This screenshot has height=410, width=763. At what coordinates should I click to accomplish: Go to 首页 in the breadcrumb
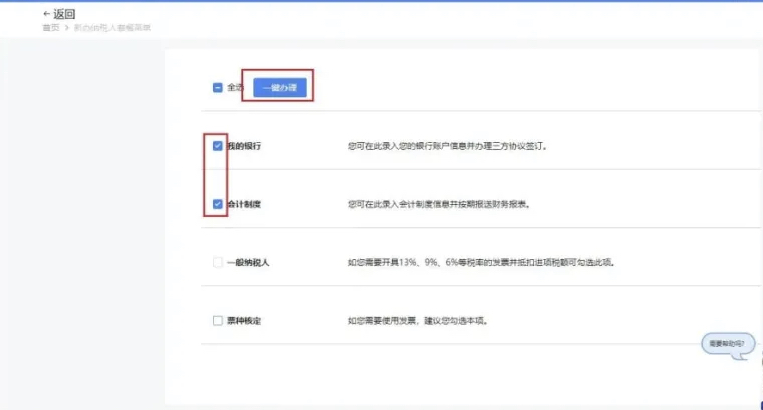(50, 28)
